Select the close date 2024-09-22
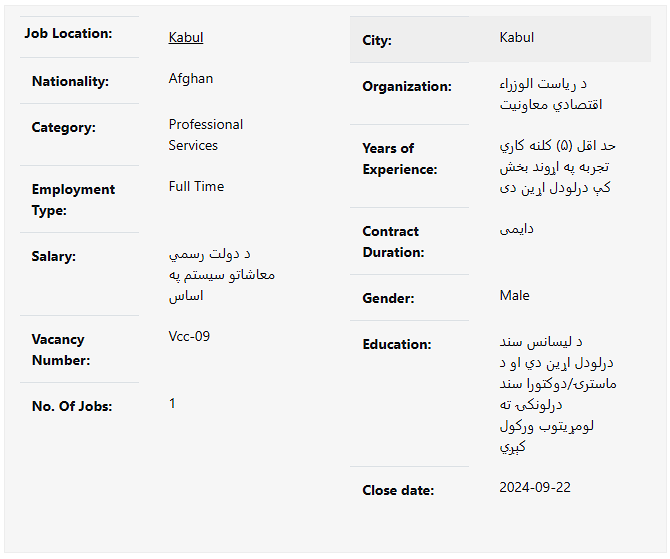The width and height of the screenshot is (670, 559). [x=535, y=488]
